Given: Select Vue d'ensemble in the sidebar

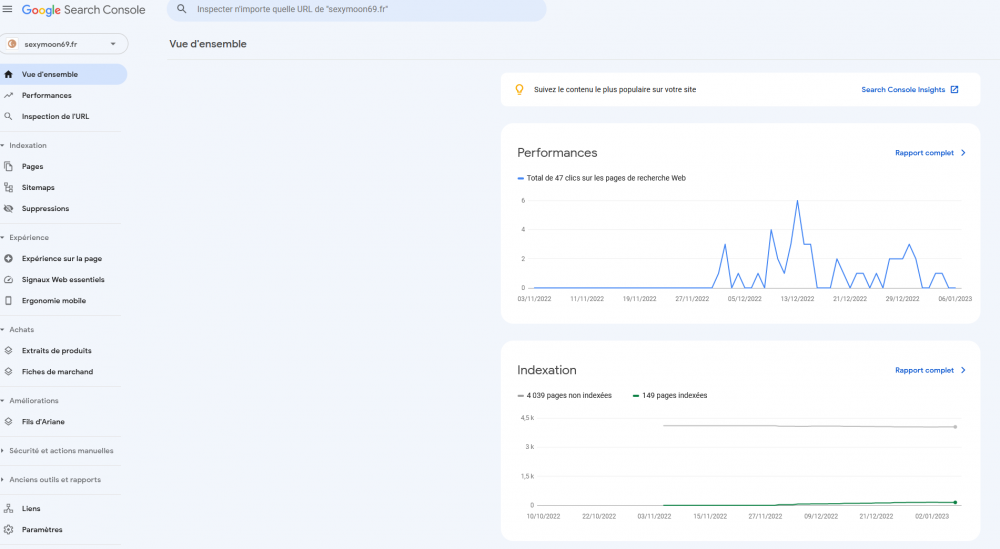Looking at the screenshot, I should [50, 74].
